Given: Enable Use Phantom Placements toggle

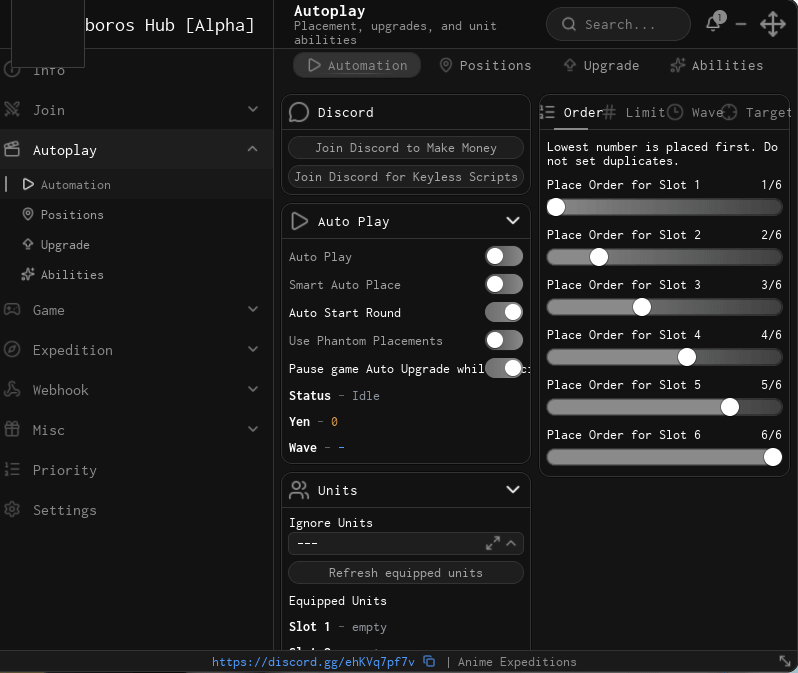Looking at the screenshot, I should coord(504,340).
